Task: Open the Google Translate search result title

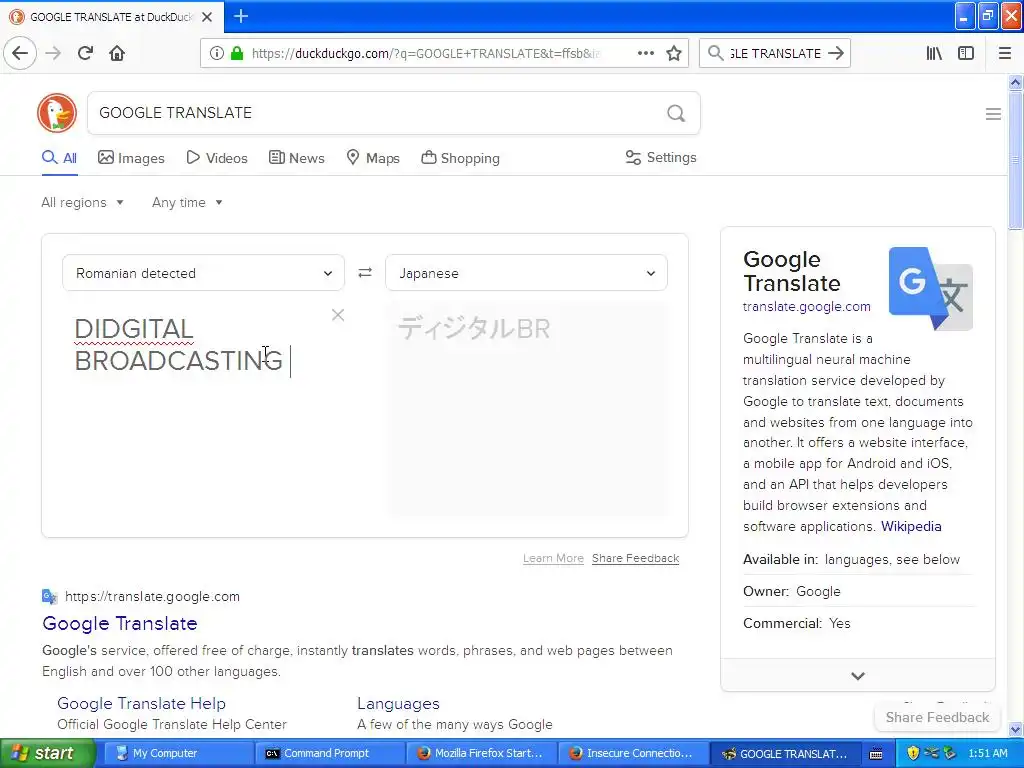Action: 120,623
